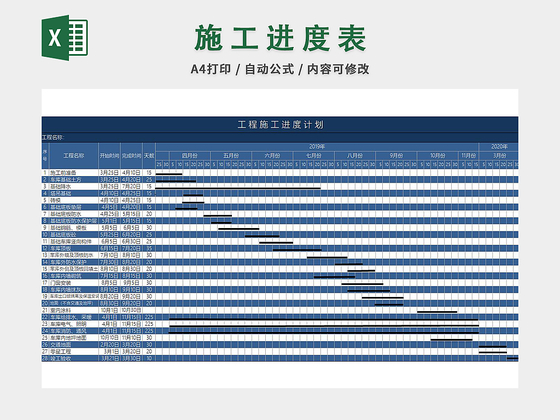This screenshot has width=560, height=420.
Task: Click the Gantt bar for row 13 in July-August
Action: (x=327, y=257)
